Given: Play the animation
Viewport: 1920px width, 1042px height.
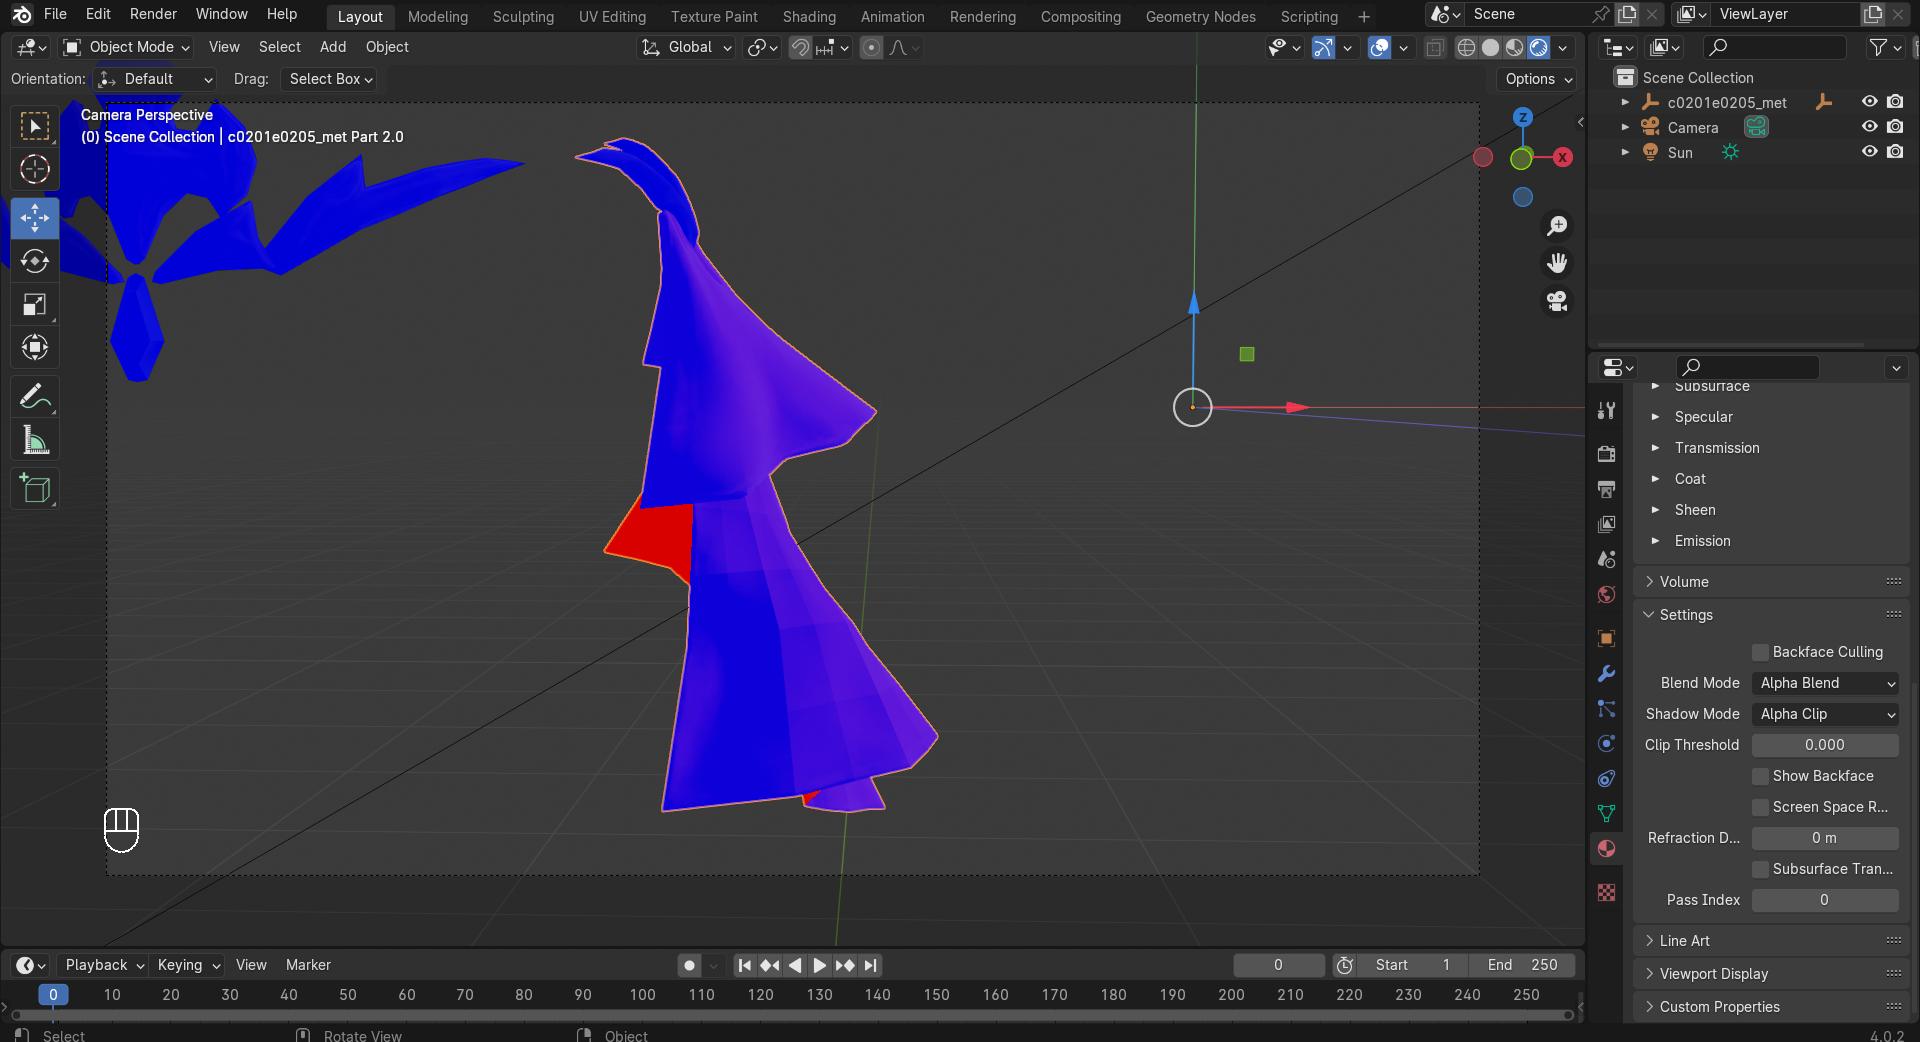Looking at the screenshot, I should point(819,965).
